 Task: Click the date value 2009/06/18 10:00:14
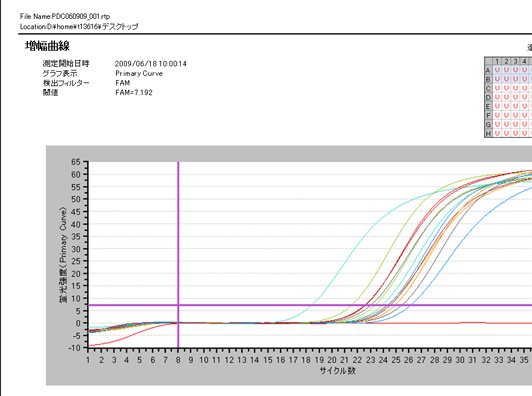pyautogui.click(x=151, y=64)
